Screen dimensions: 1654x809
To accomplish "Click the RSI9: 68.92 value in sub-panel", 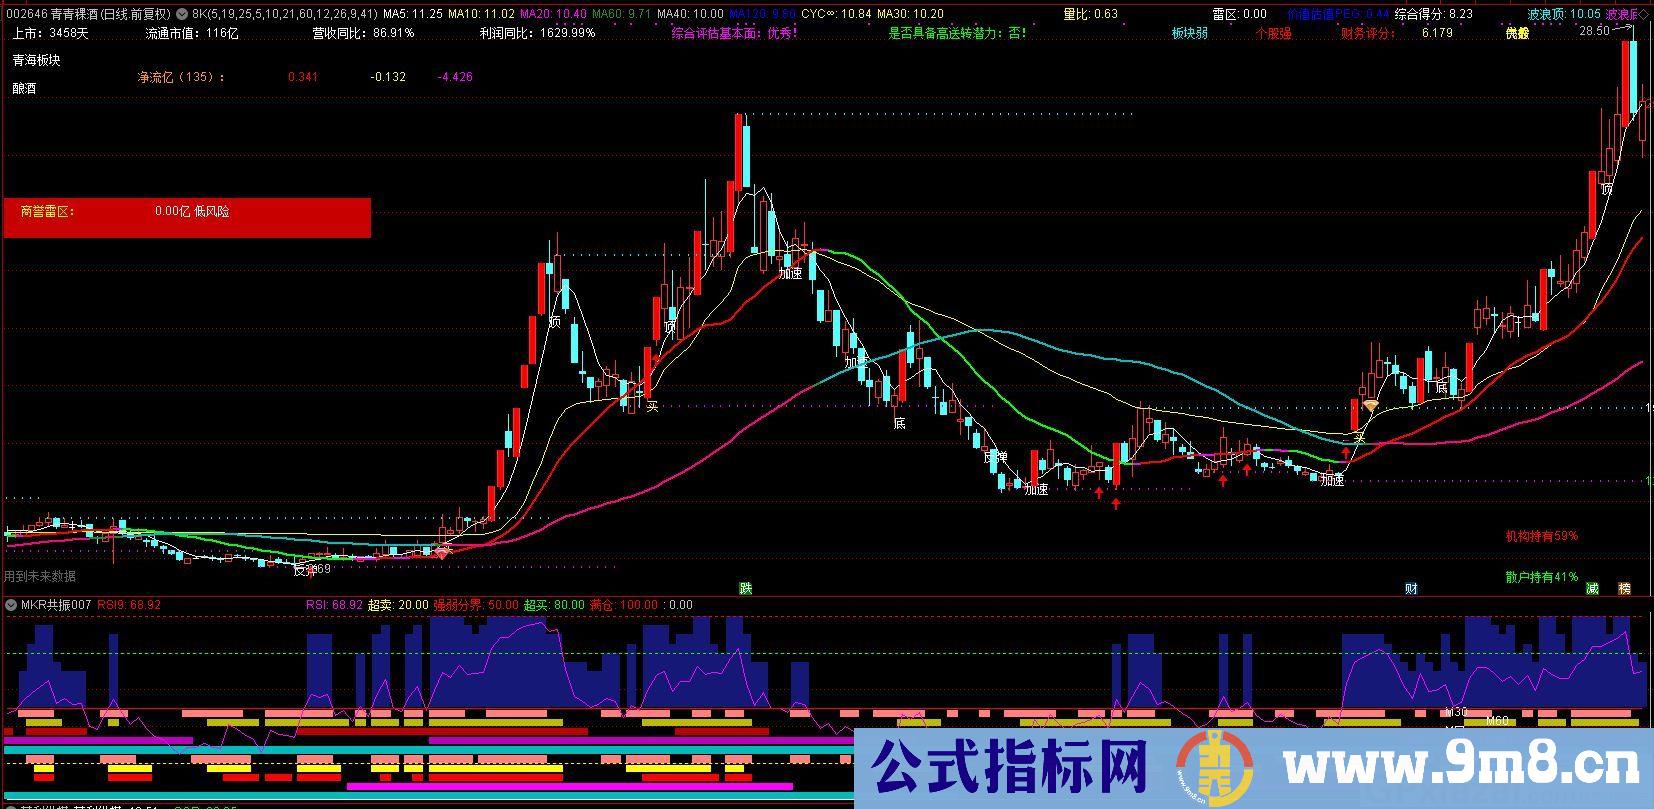I will [129, 605].
